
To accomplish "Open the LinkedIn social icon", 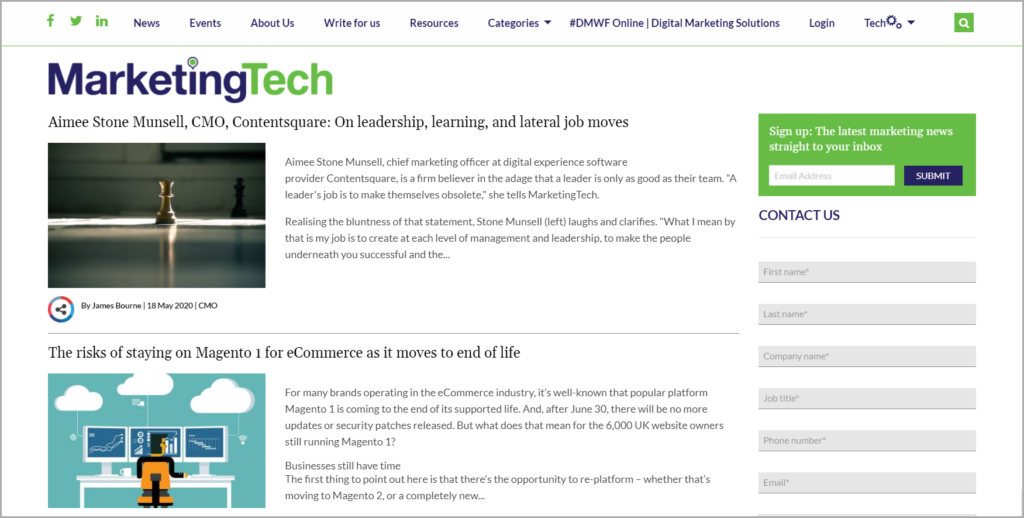I will 102,21.
